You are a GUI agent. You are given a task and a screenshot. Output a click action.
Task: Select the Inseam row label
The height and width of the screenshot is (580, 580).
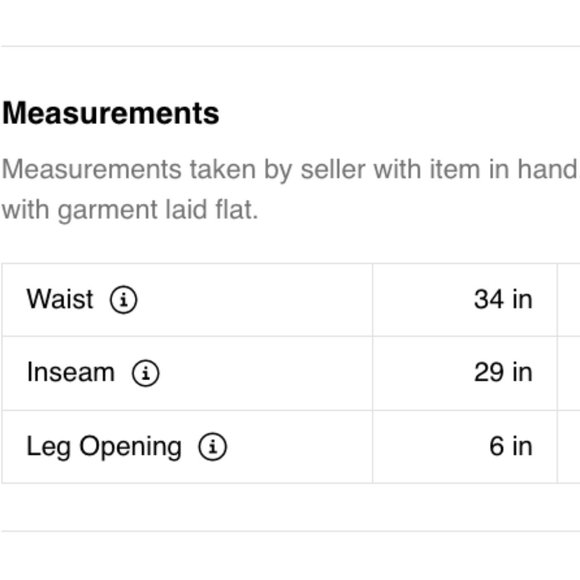tap(71, 372)
